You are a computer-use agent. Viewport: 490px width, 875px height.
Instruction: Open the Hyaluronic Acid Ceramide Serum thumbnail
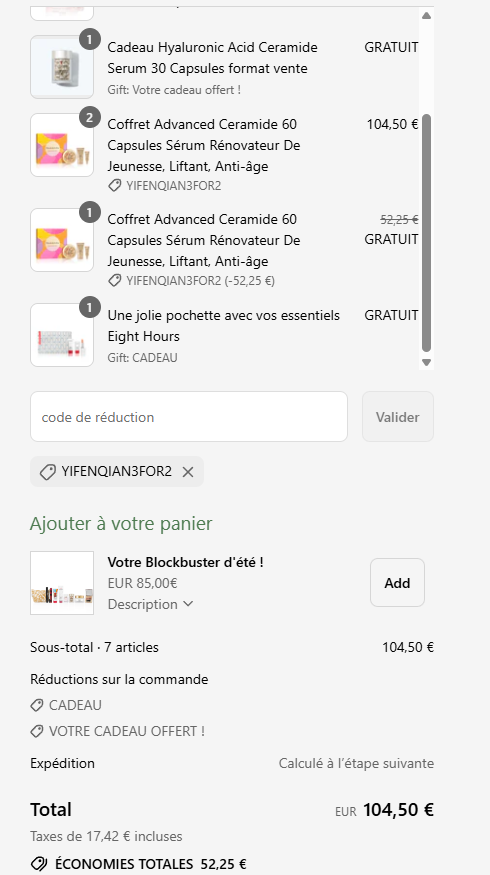[x=62, y=67]
